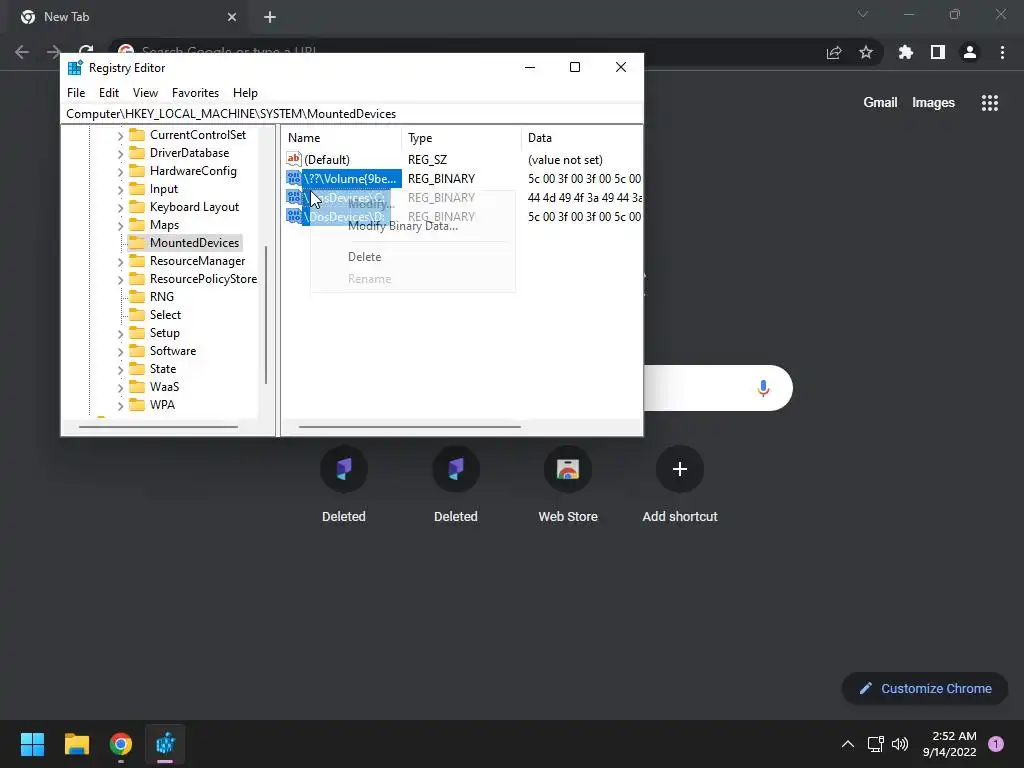
Task: Expand the Keyboard Layout key
Action: (x=120, y=207)
